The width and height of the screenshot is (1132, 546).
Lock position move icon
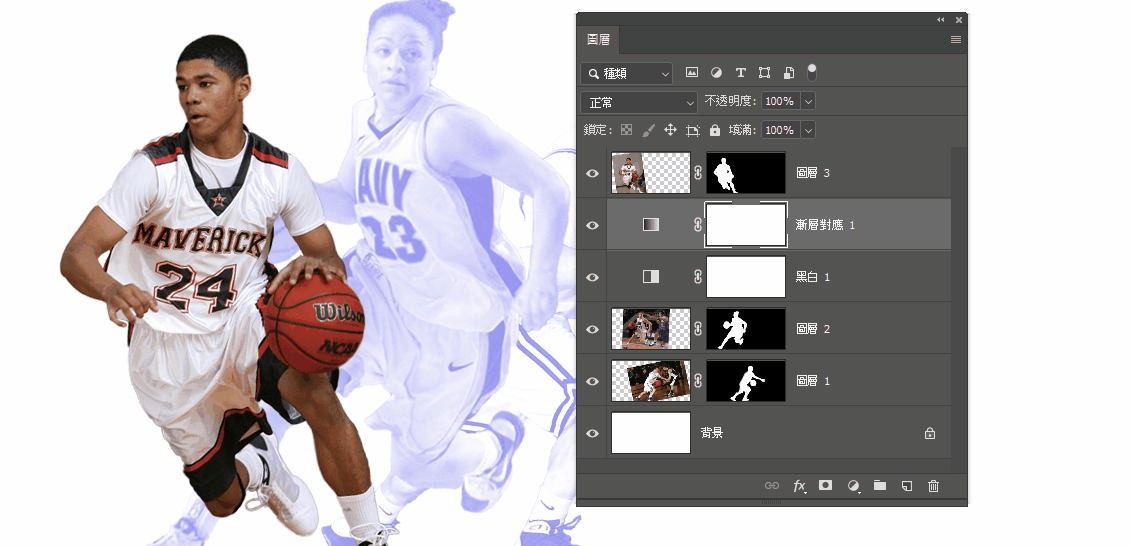pyautogui.click(x=670, y=130)
